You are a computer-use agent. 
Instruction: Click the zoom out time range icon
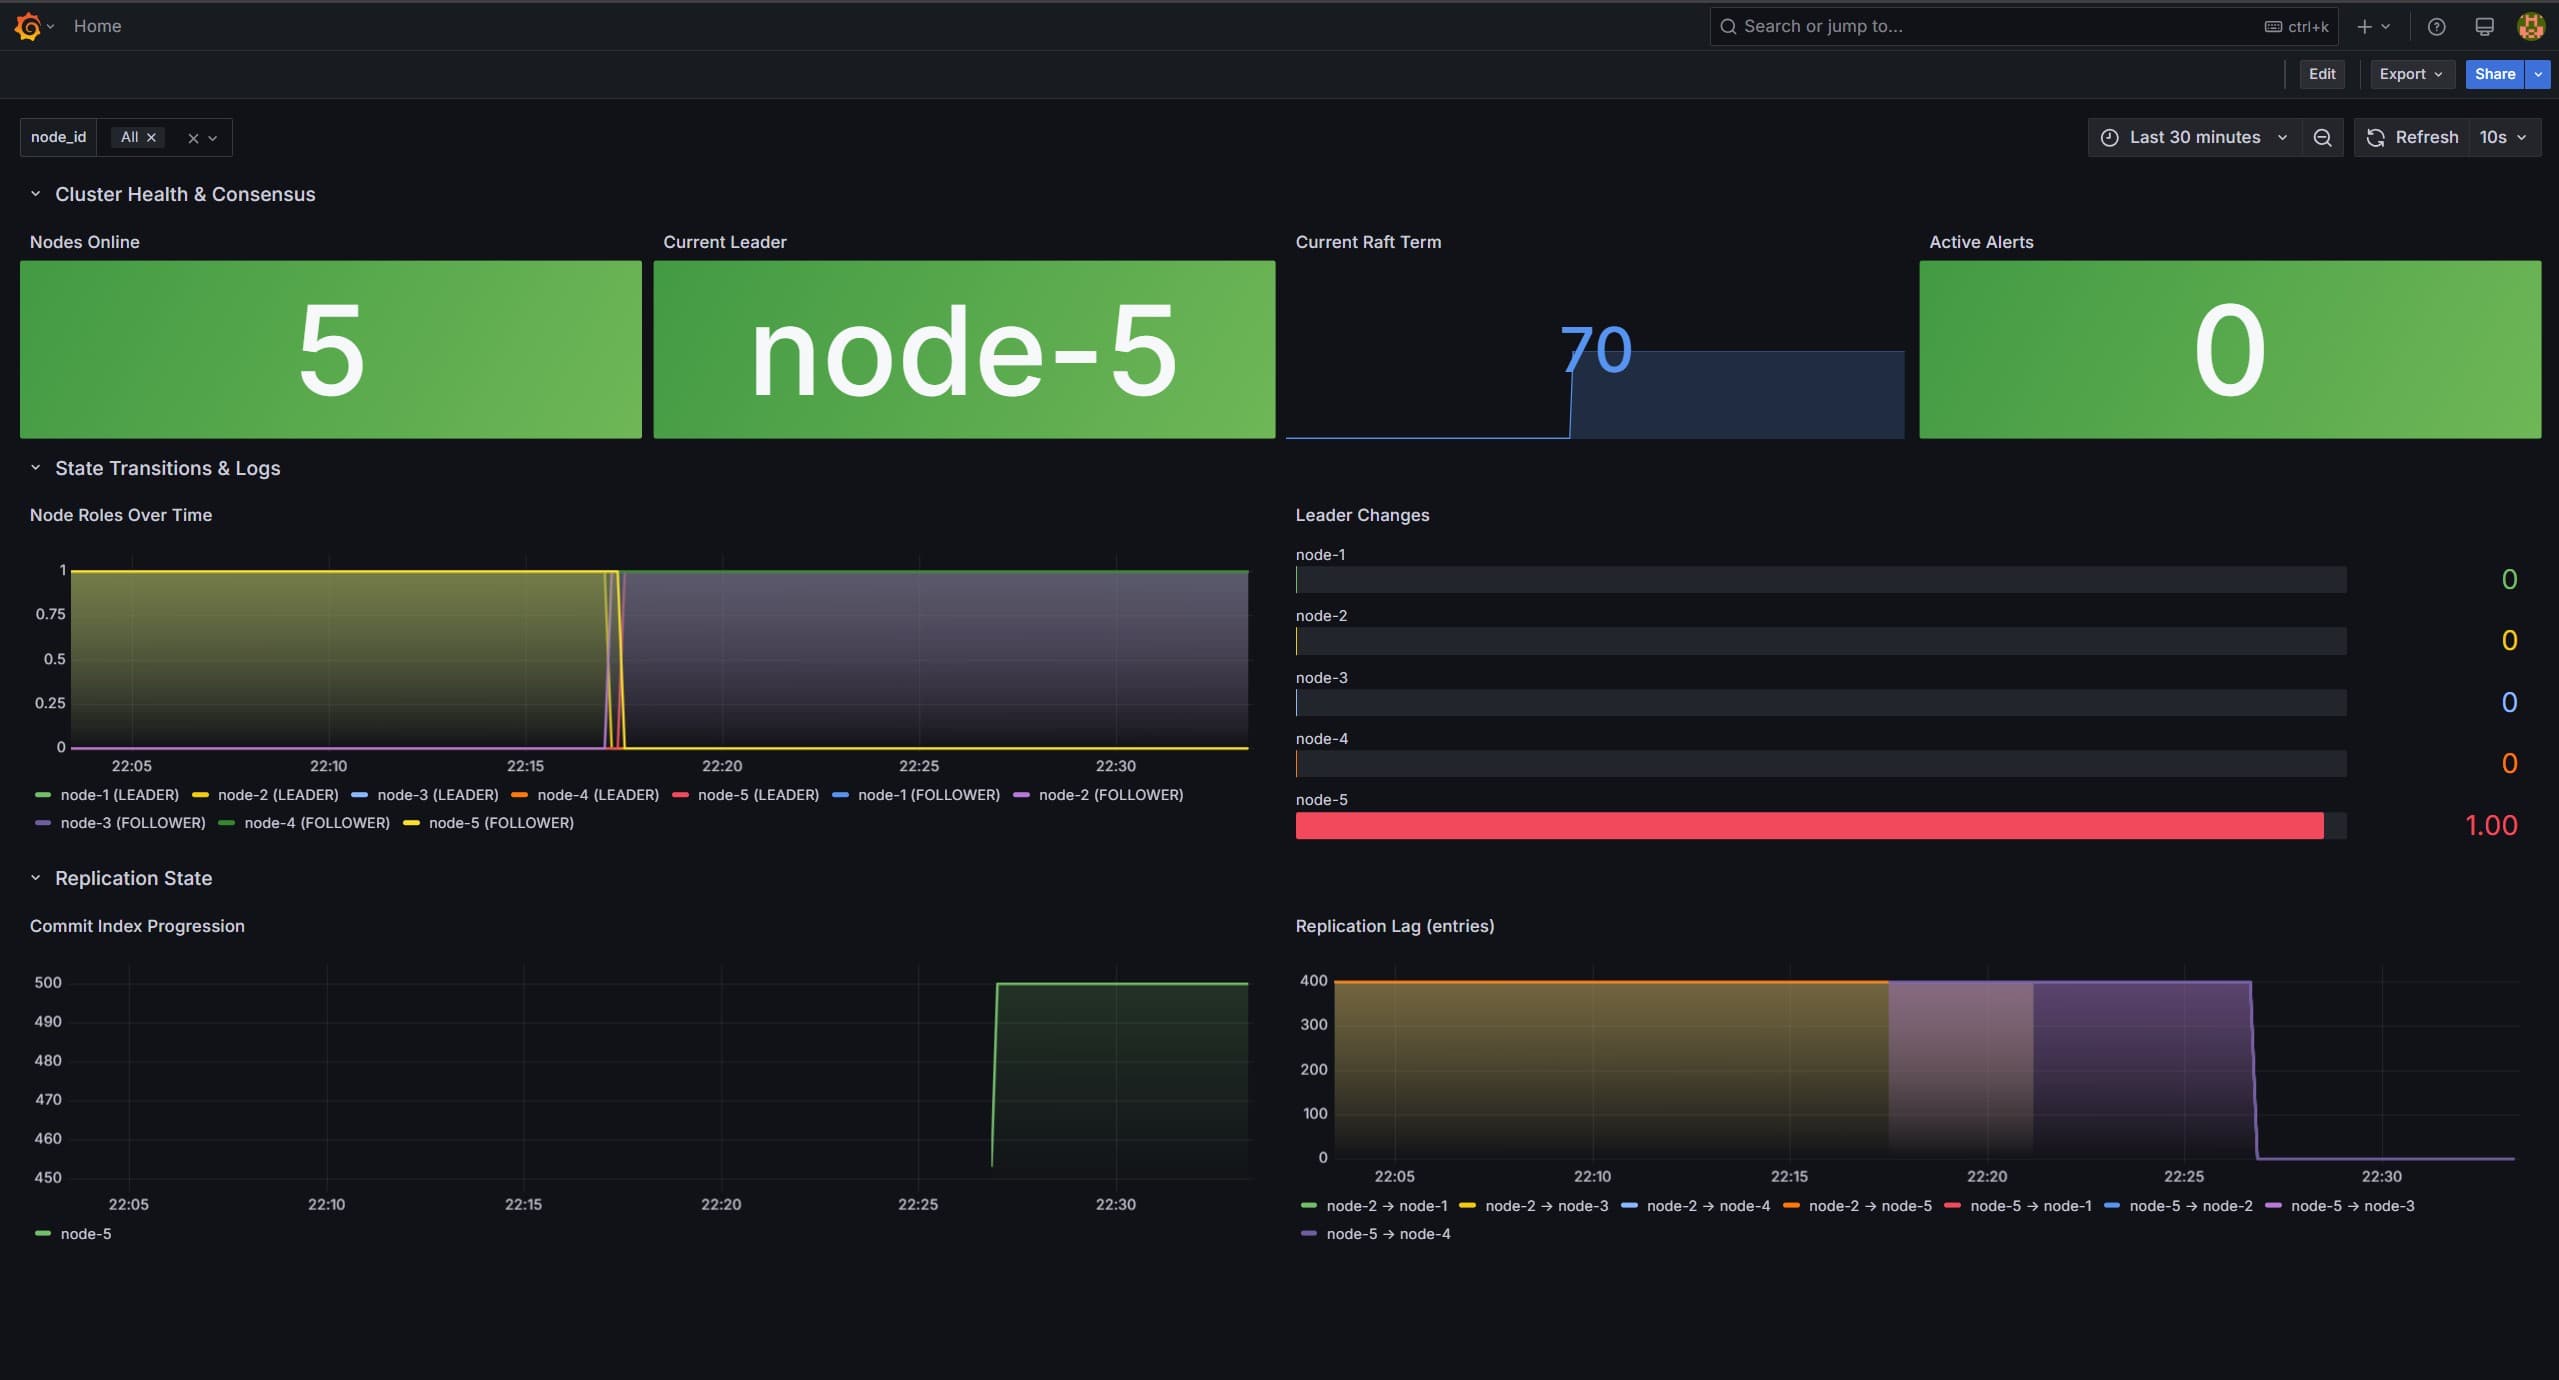click(x=2322, y=138)
